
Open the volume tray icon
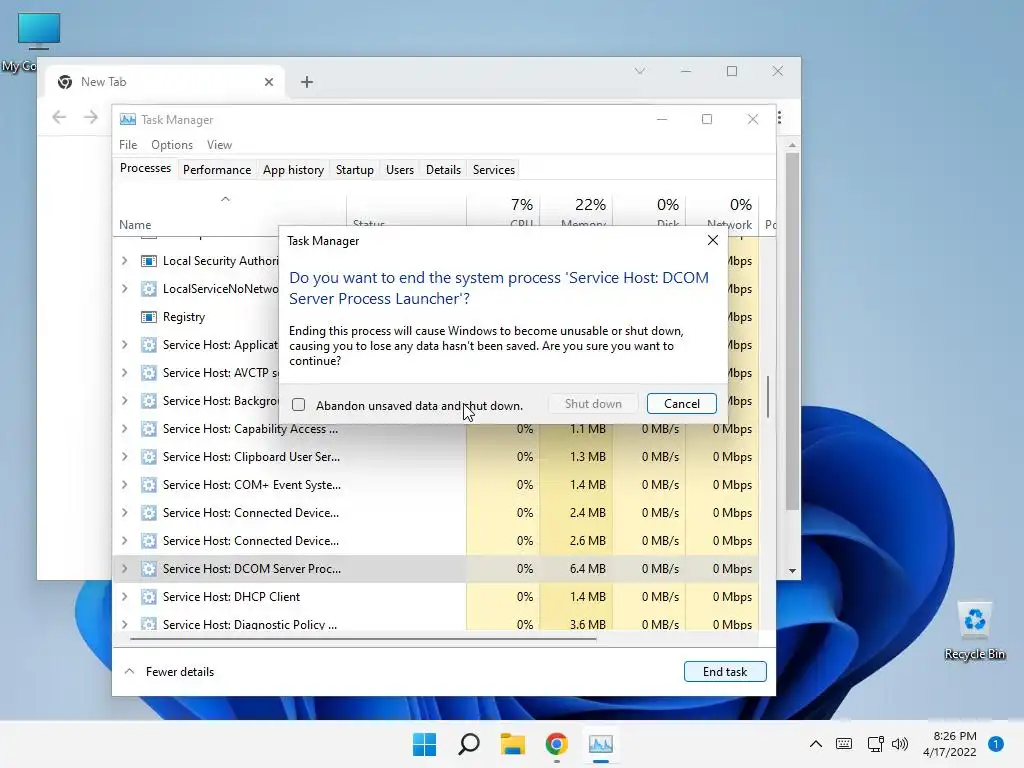point(900,743)
